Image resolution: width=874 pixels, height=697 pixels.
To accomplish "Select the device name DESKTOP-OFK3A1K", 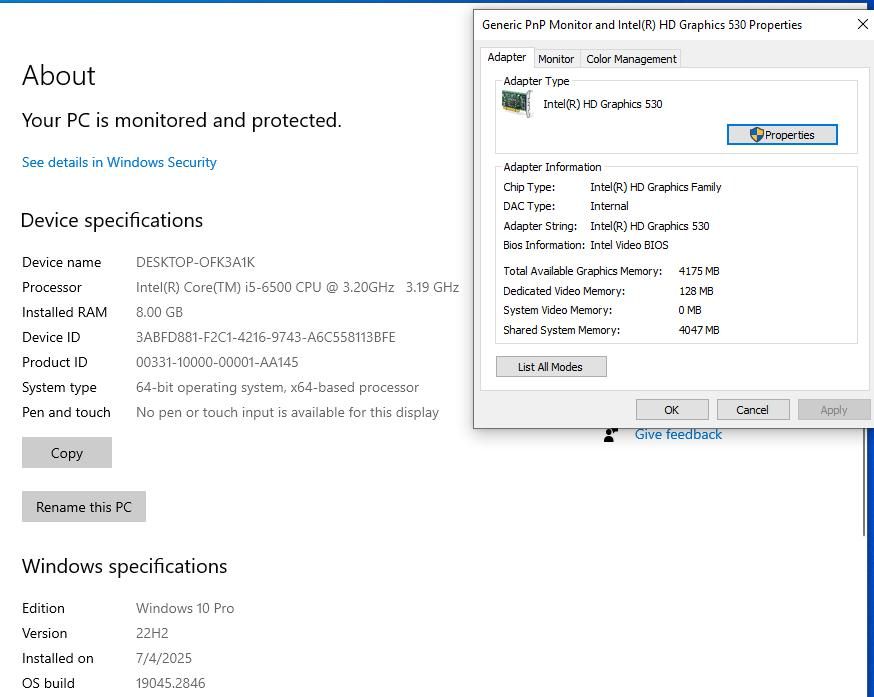I will click(195, 262).
